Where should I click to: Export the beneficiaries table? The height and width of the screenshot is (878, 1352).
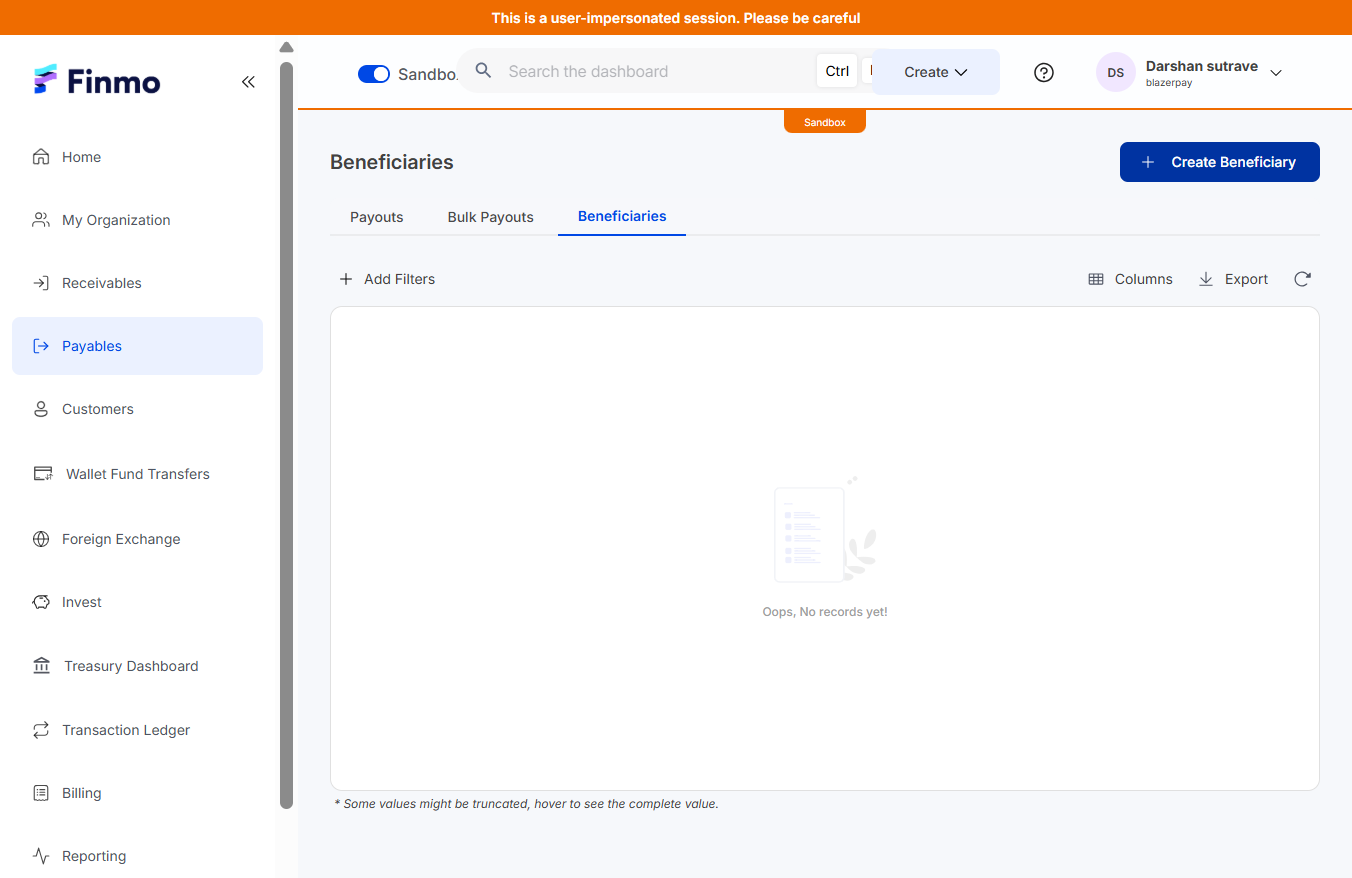click(x=1233, y=279)
